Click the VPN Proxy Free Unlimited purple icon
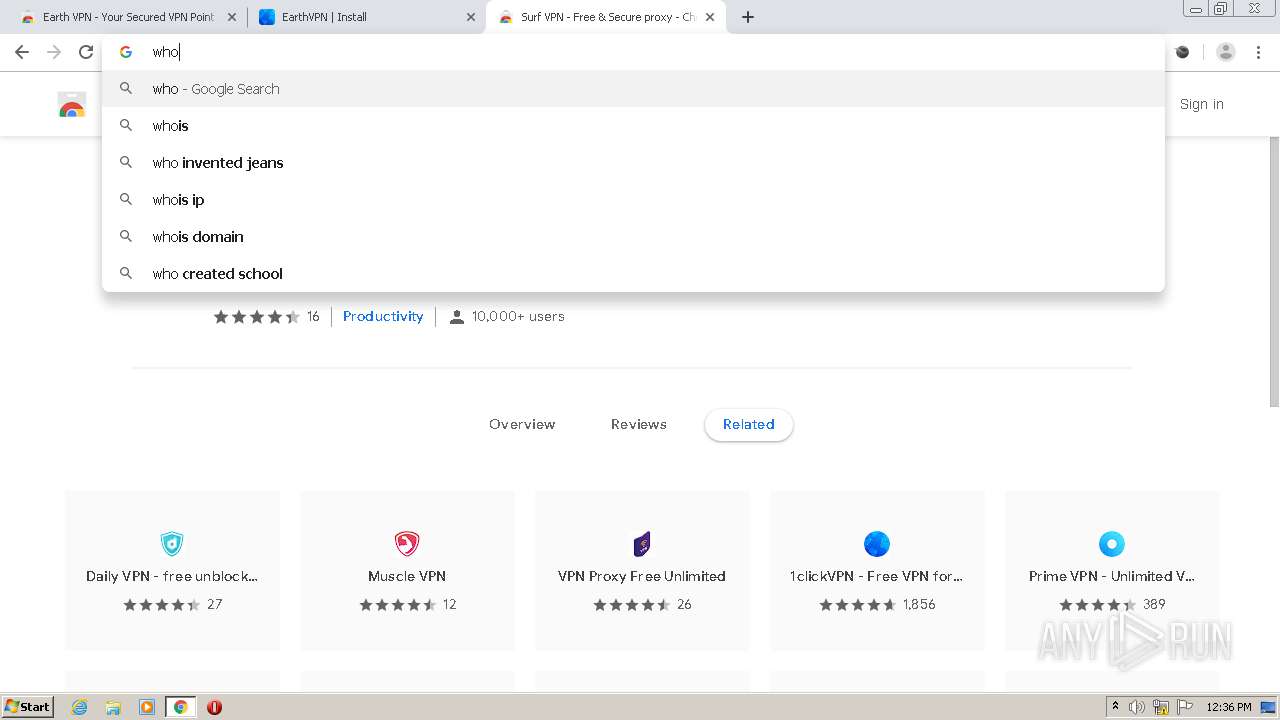 tap(642, 544)
